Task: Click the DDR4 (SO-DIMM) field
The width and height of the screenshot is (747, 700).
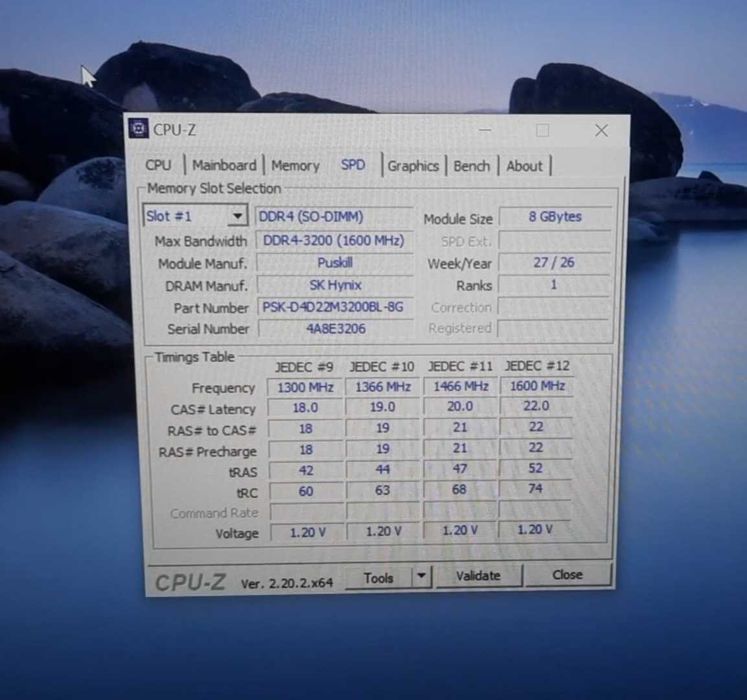Action: click(x=334, y=217)
